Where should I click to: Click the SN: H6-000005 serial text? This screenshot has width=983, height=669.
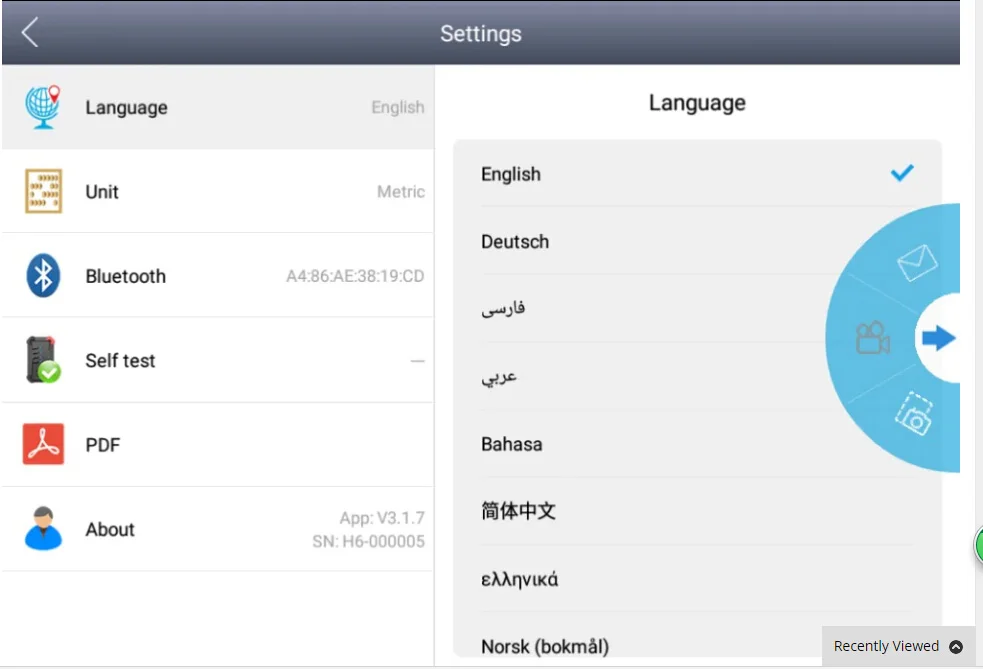(369, 541)
